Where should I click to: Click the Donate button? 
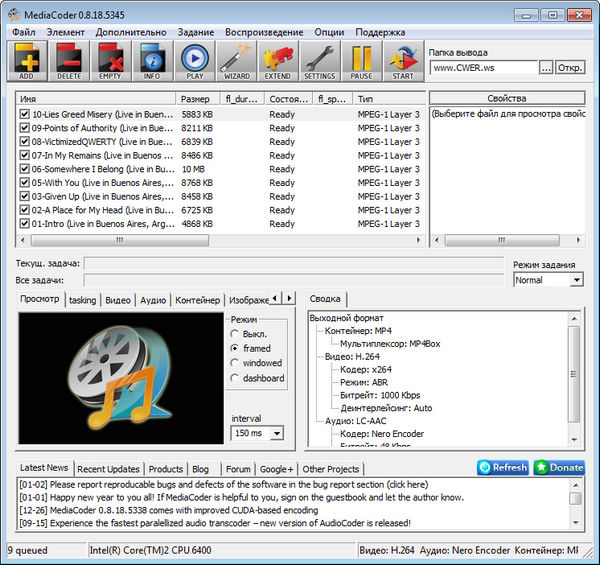pyautogui.click(x=559, y=467)
